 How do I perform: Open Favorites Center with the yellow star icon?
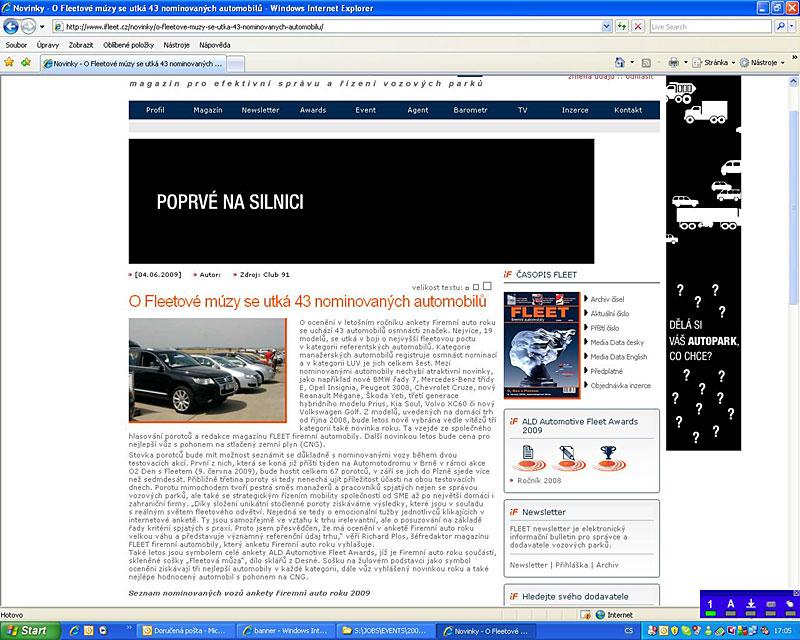click(x=9, y=62)
